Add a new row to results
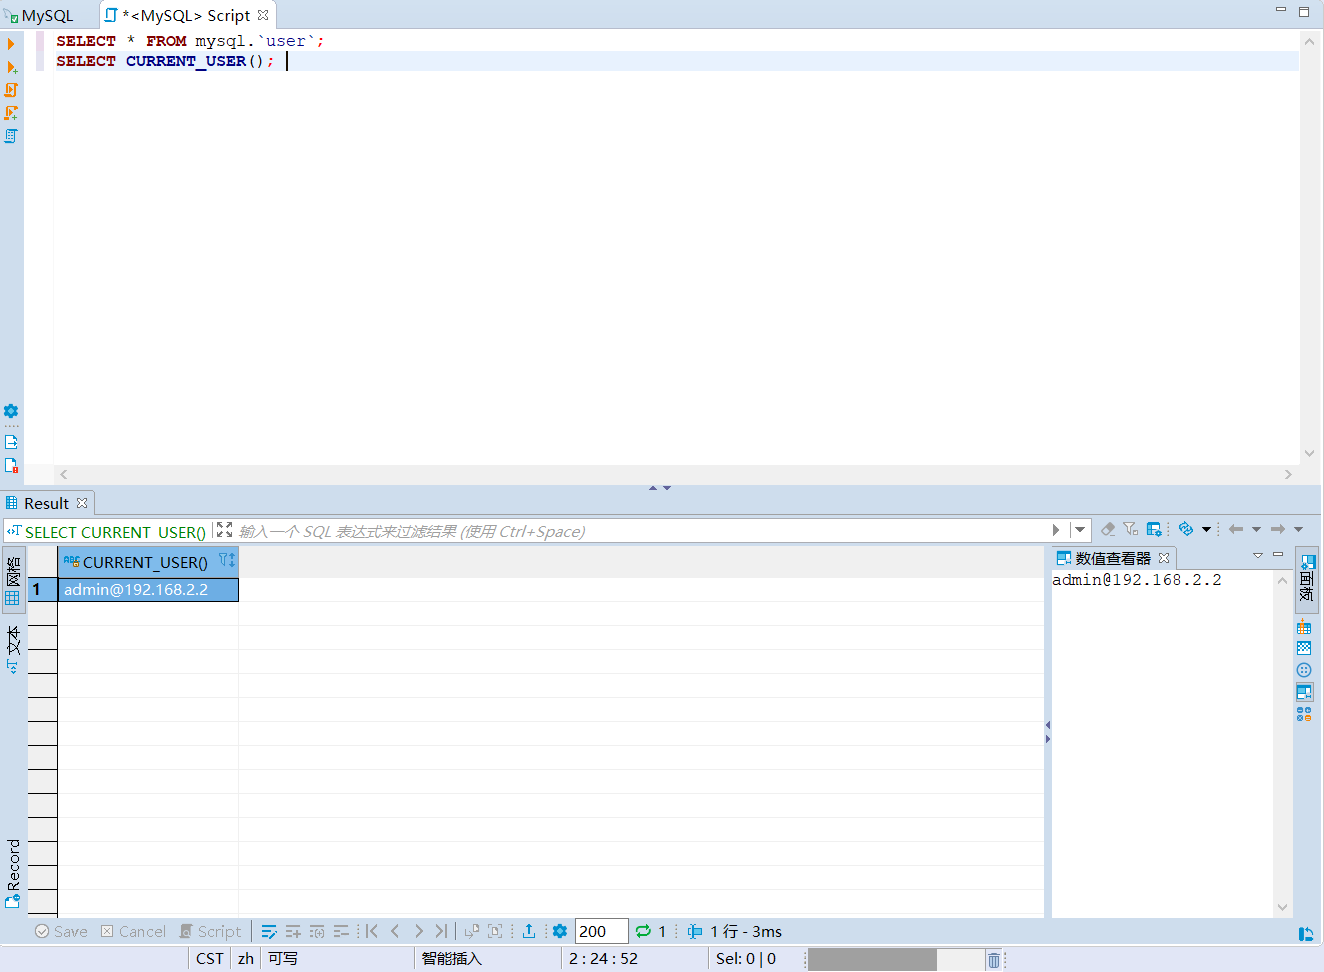Image resolution: width=1324 pixels, height=972 pixels. (x=293, y=931)
